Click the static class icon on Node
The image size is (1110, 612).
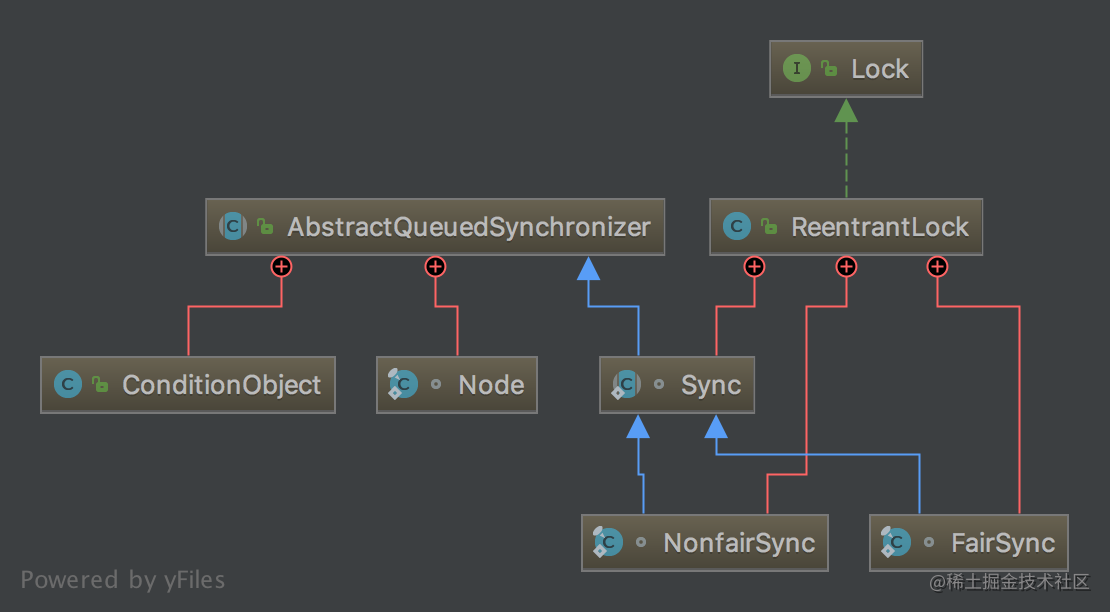(x=403, y=384)
